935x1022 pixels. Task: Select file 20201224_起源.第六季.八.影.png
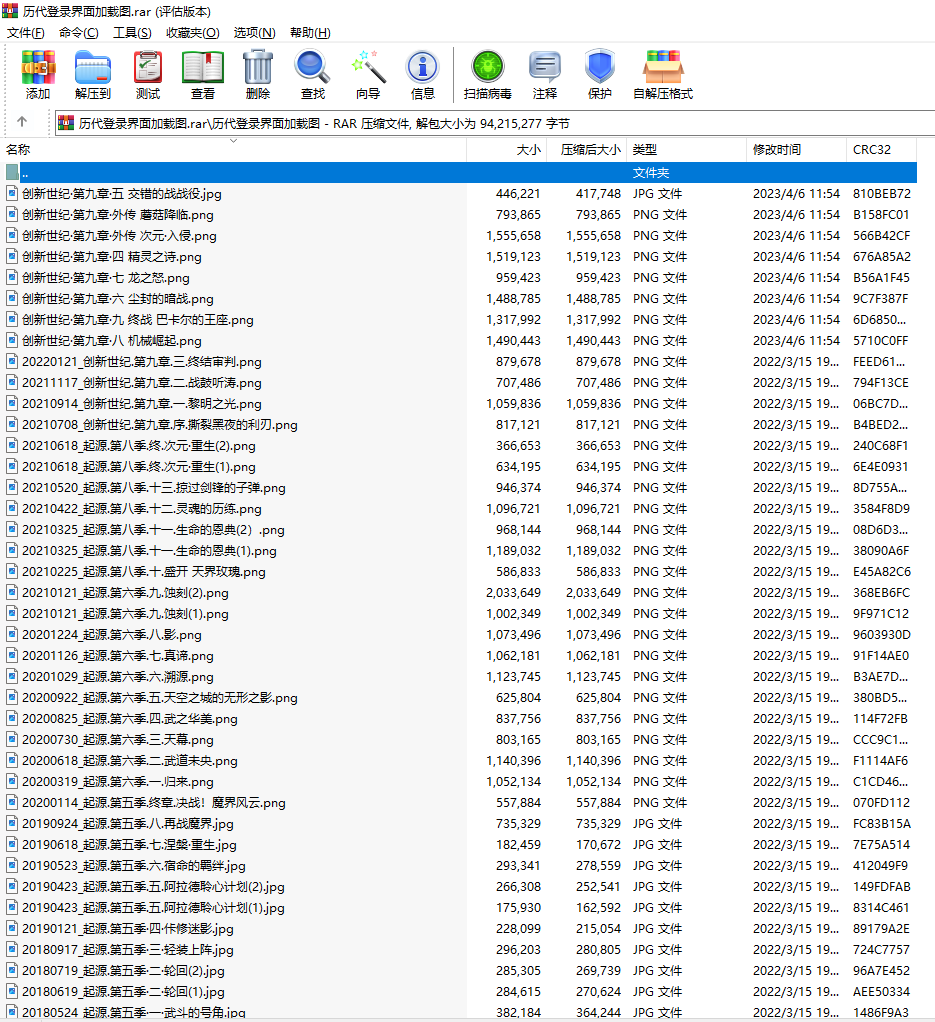[x=111, y=635]
